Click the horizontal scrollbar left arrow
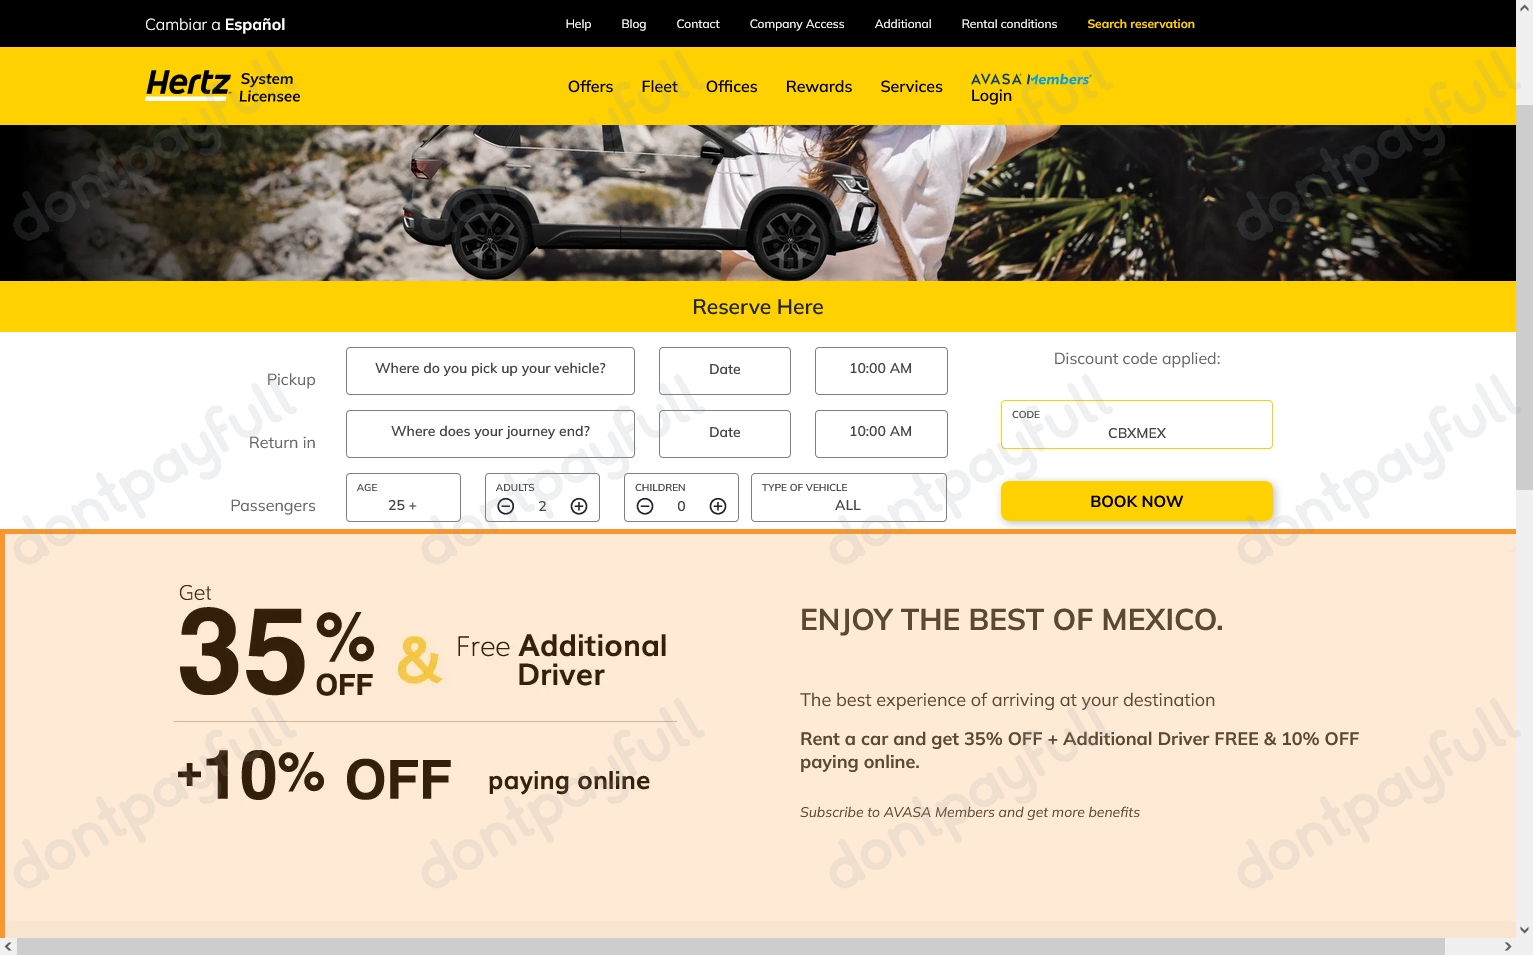The image size is (1533, 955). point(8,946)
